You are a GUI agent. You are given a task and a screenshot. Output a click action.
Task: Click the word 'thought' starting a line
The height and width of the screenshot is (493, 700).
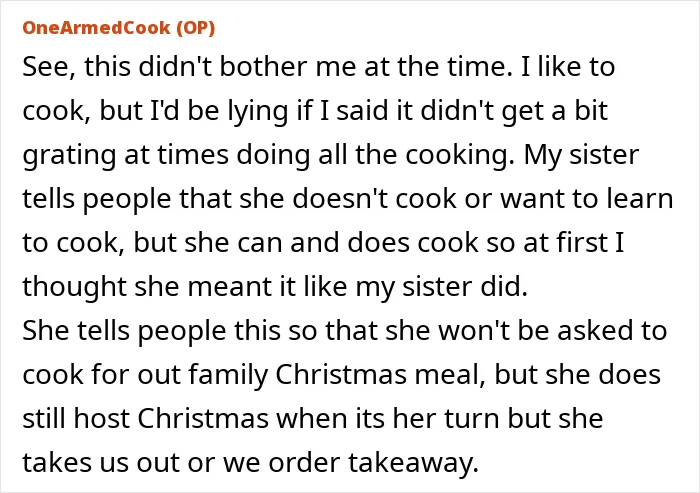(75, 288)
